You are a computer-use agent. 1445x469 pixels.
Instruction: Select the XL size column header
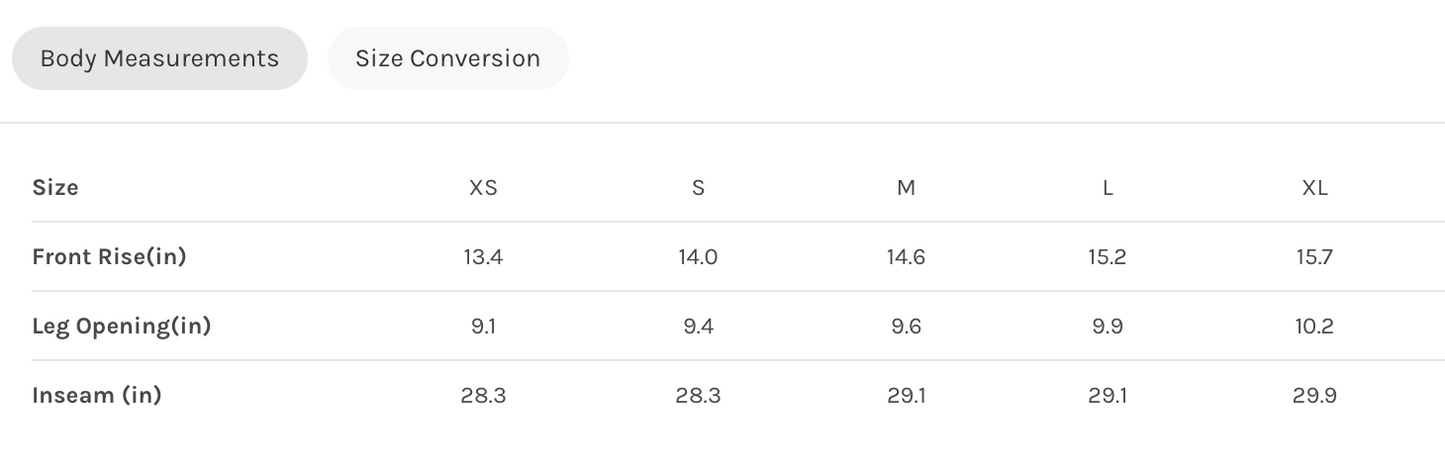tap(1315, 188)
